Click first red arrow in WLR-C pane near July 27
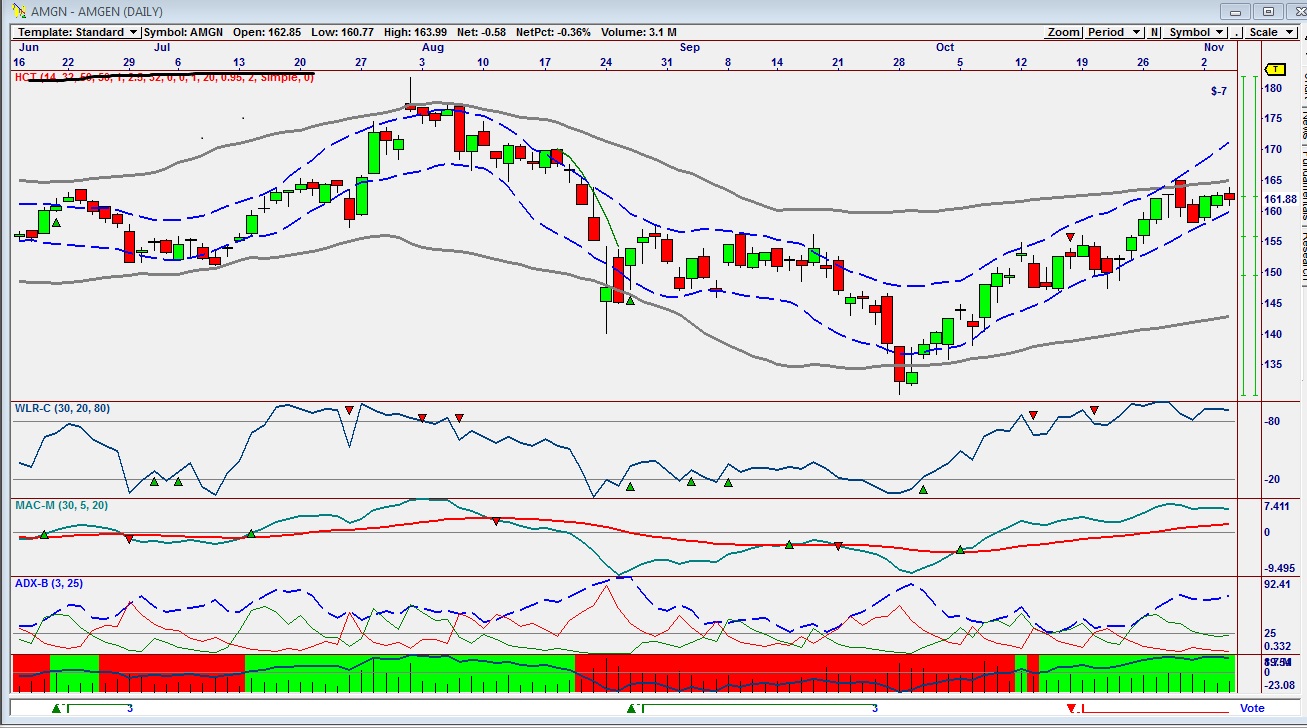 349,411
